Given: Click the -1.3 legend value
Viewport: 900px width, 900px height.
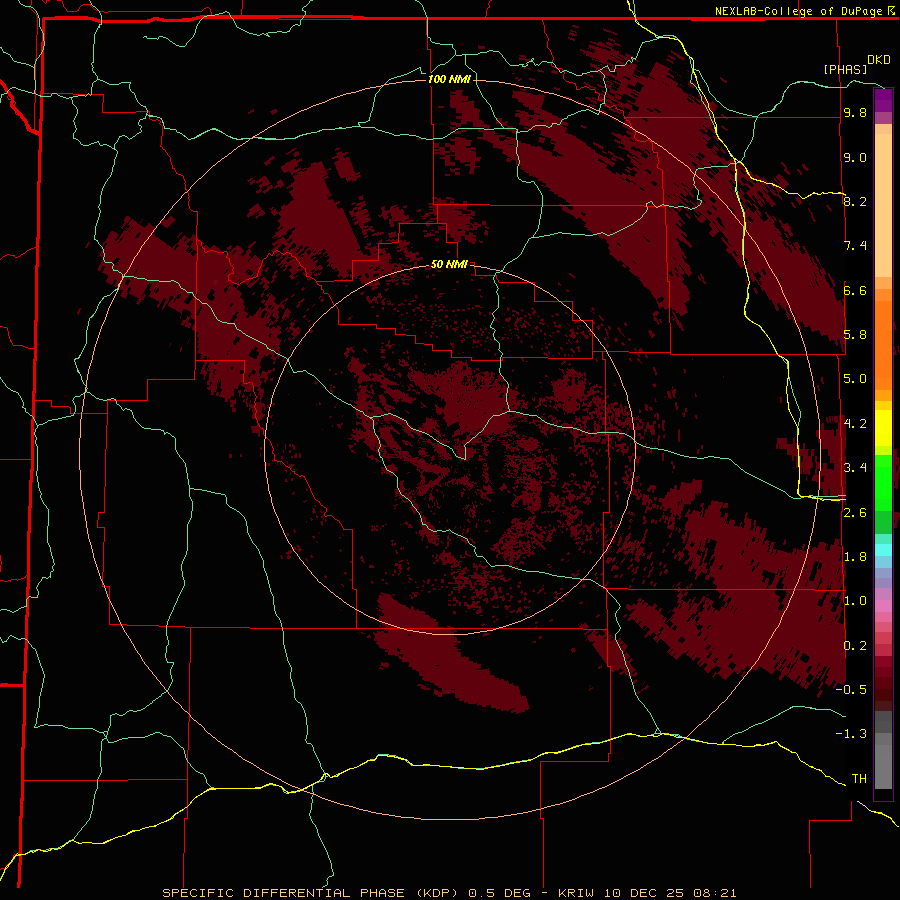Looking at the screenshot, I should (x=851, y=734).
